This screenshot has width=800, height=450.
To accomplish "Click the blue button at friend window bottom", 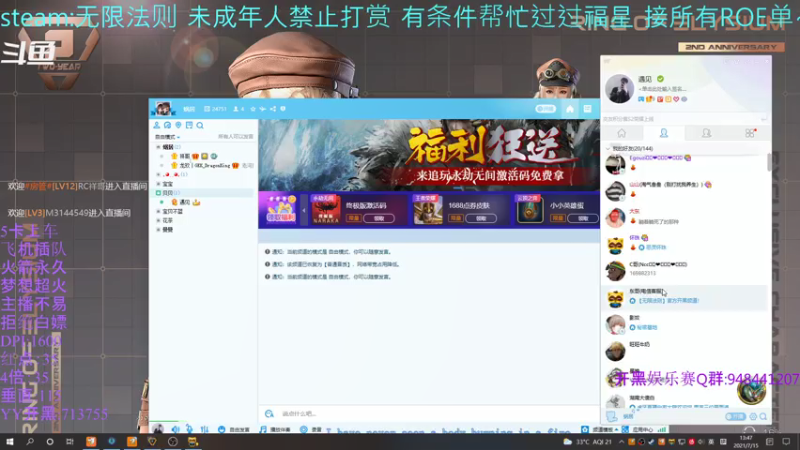I will (735, 417).
